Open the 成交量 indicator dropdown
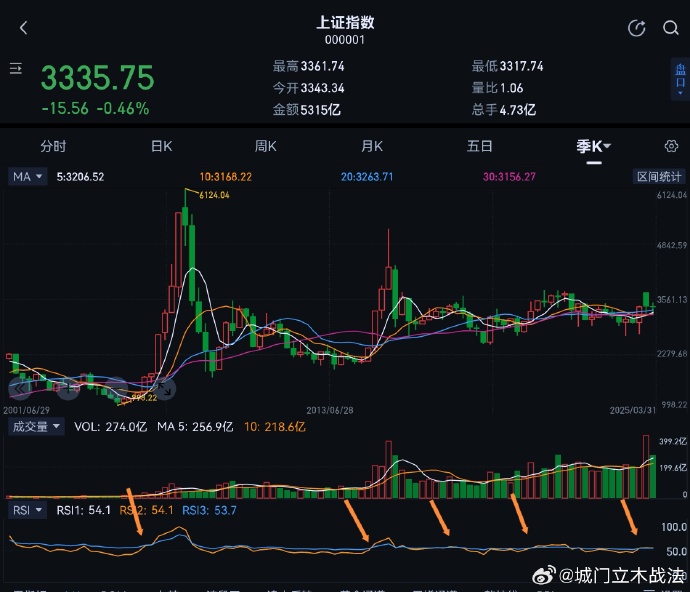This screenshot has height=592, width=690. point(35,427)
